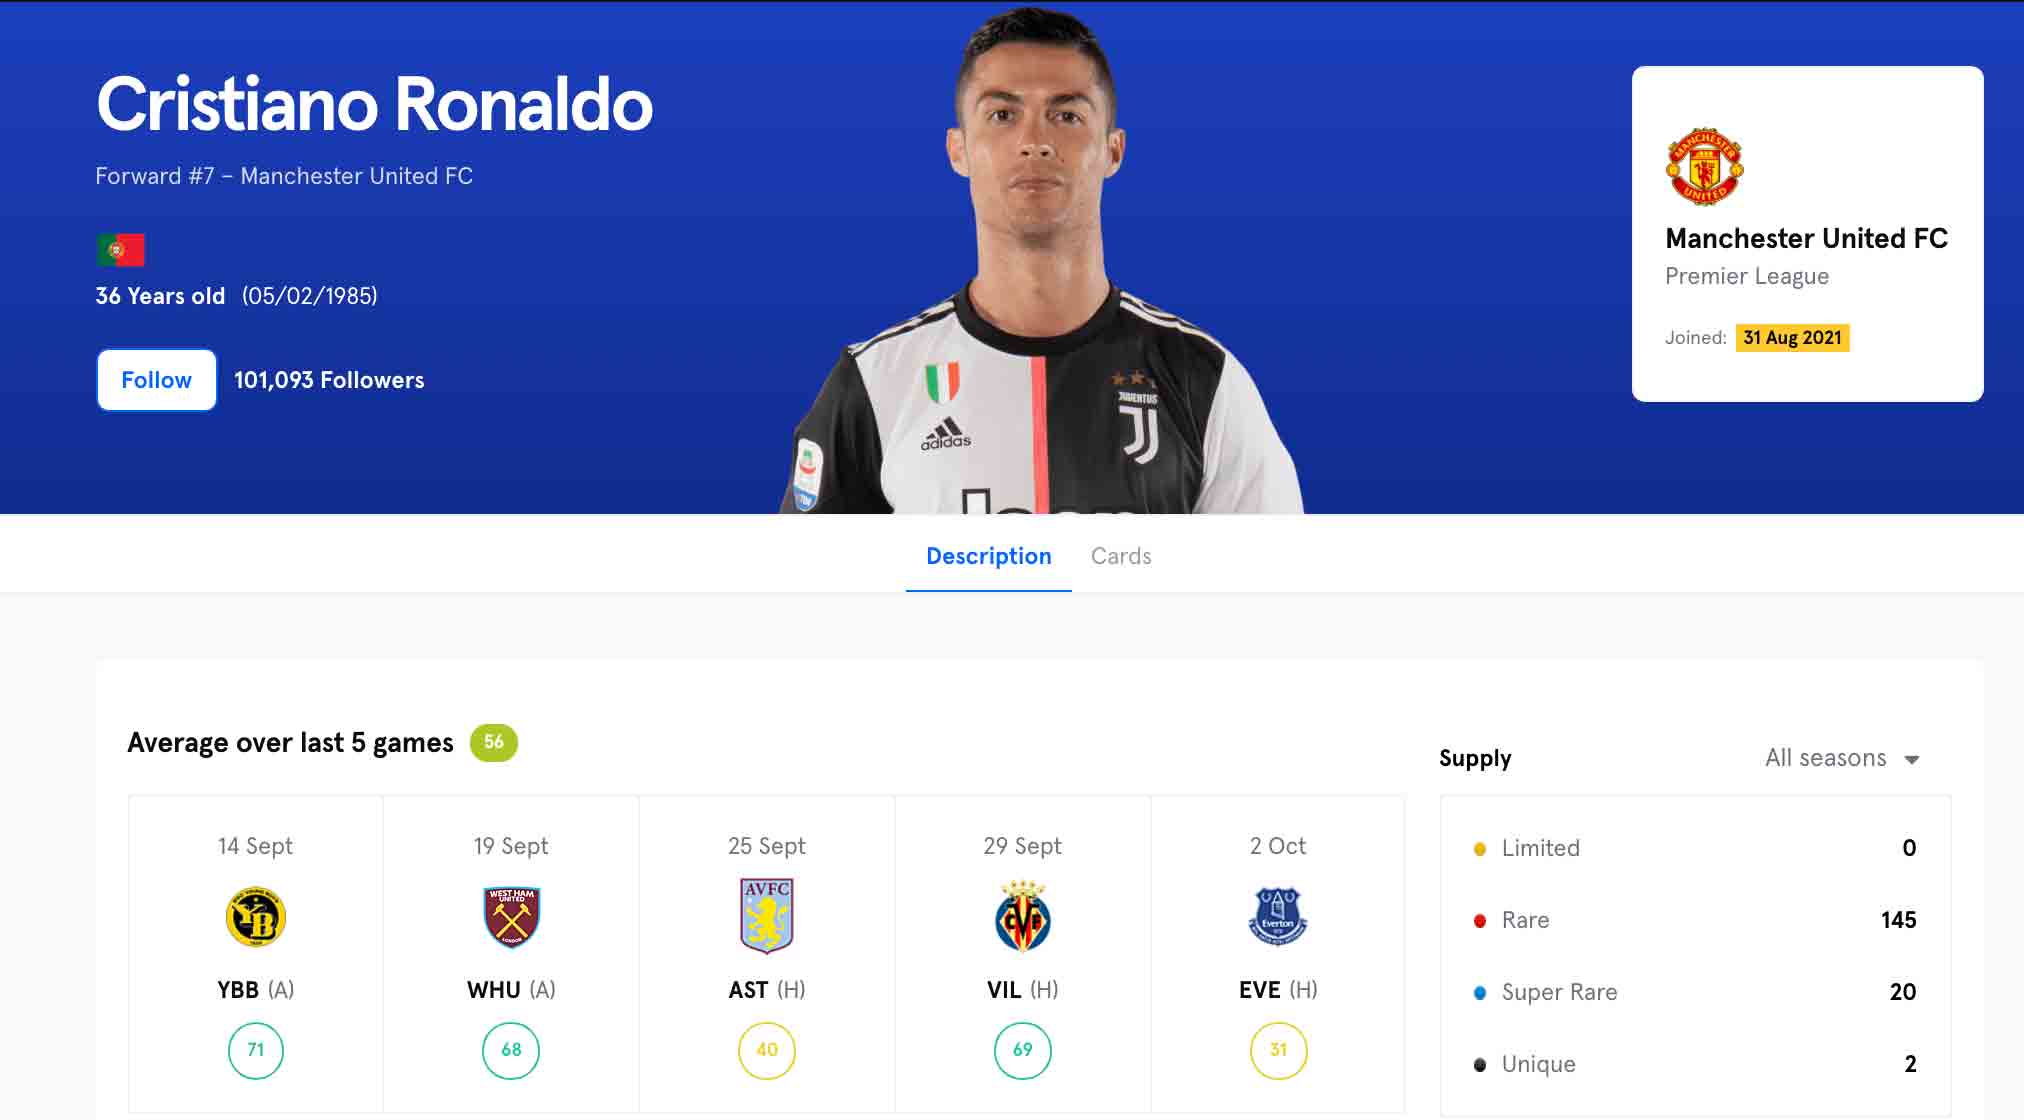Image resolution: width=2024 pixels, height=1120 pixels.
Task: Open the Manchester United FC club link
Action: (1806, 238)
